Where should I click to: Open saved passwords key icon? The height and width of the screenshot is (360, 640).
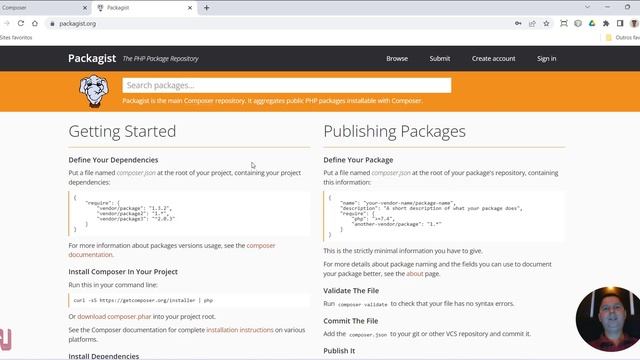tap(518, 24)
